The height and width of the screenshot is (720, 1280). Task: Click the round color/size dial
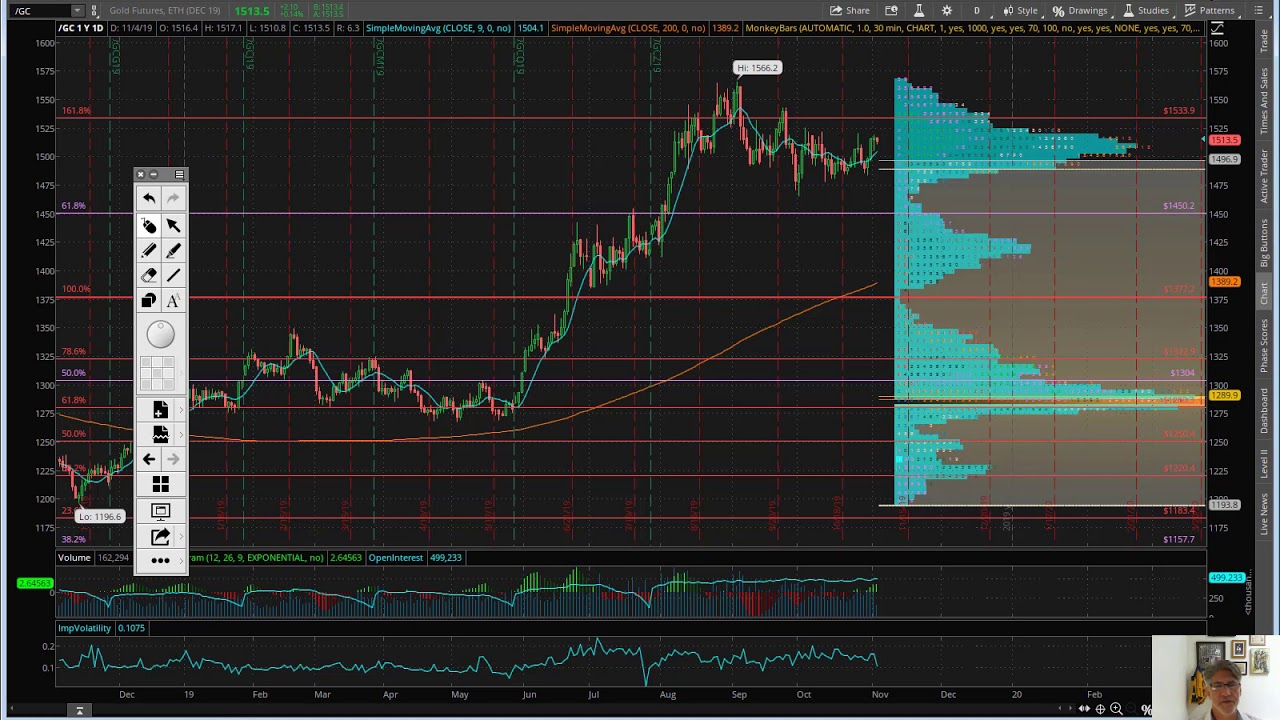[x=160, y=335]
